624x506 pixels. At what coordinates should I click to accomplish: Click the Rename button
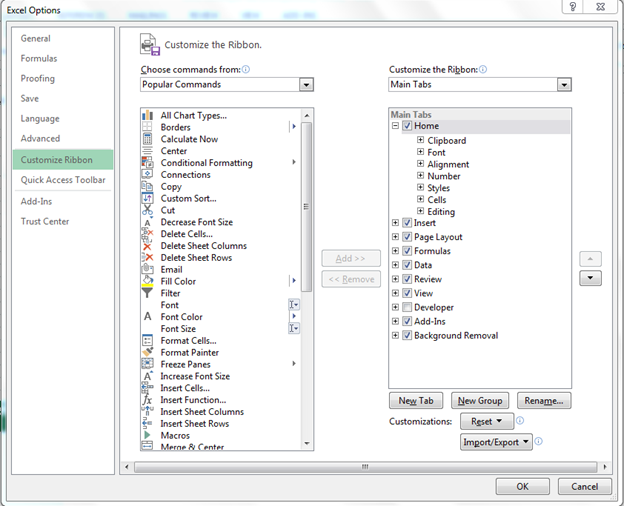tap(544, 401)
